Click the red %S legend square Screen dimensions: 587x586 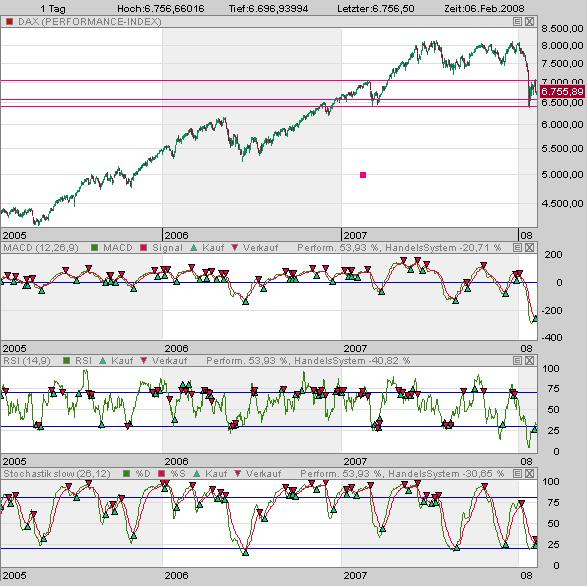coord(162,474)
